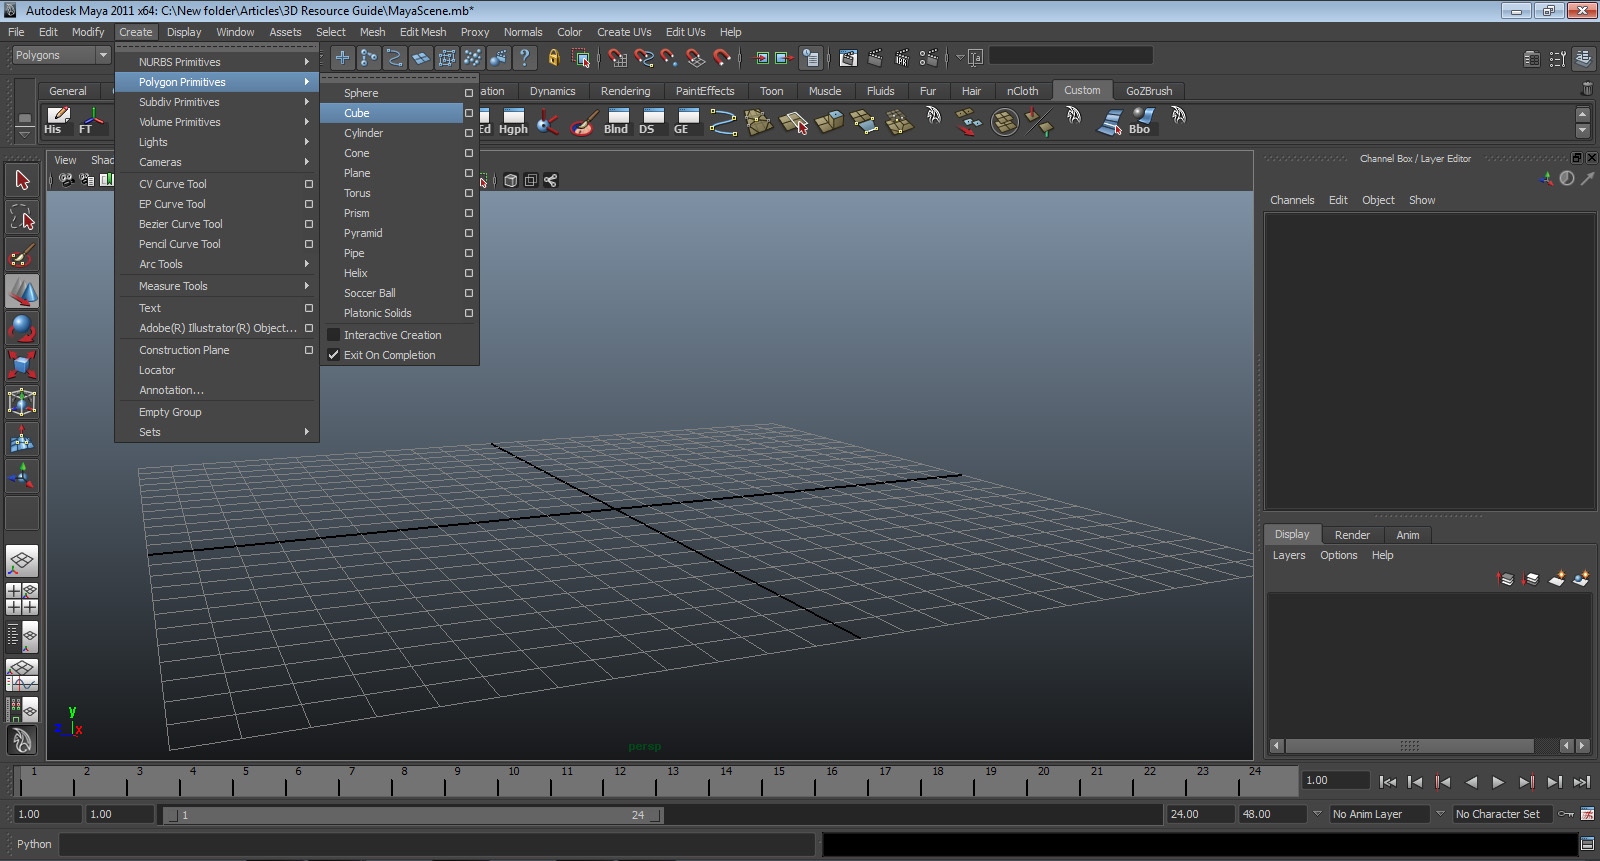
Task: Open the Polygons menu set dropdown
Action: tap(60, 56)
